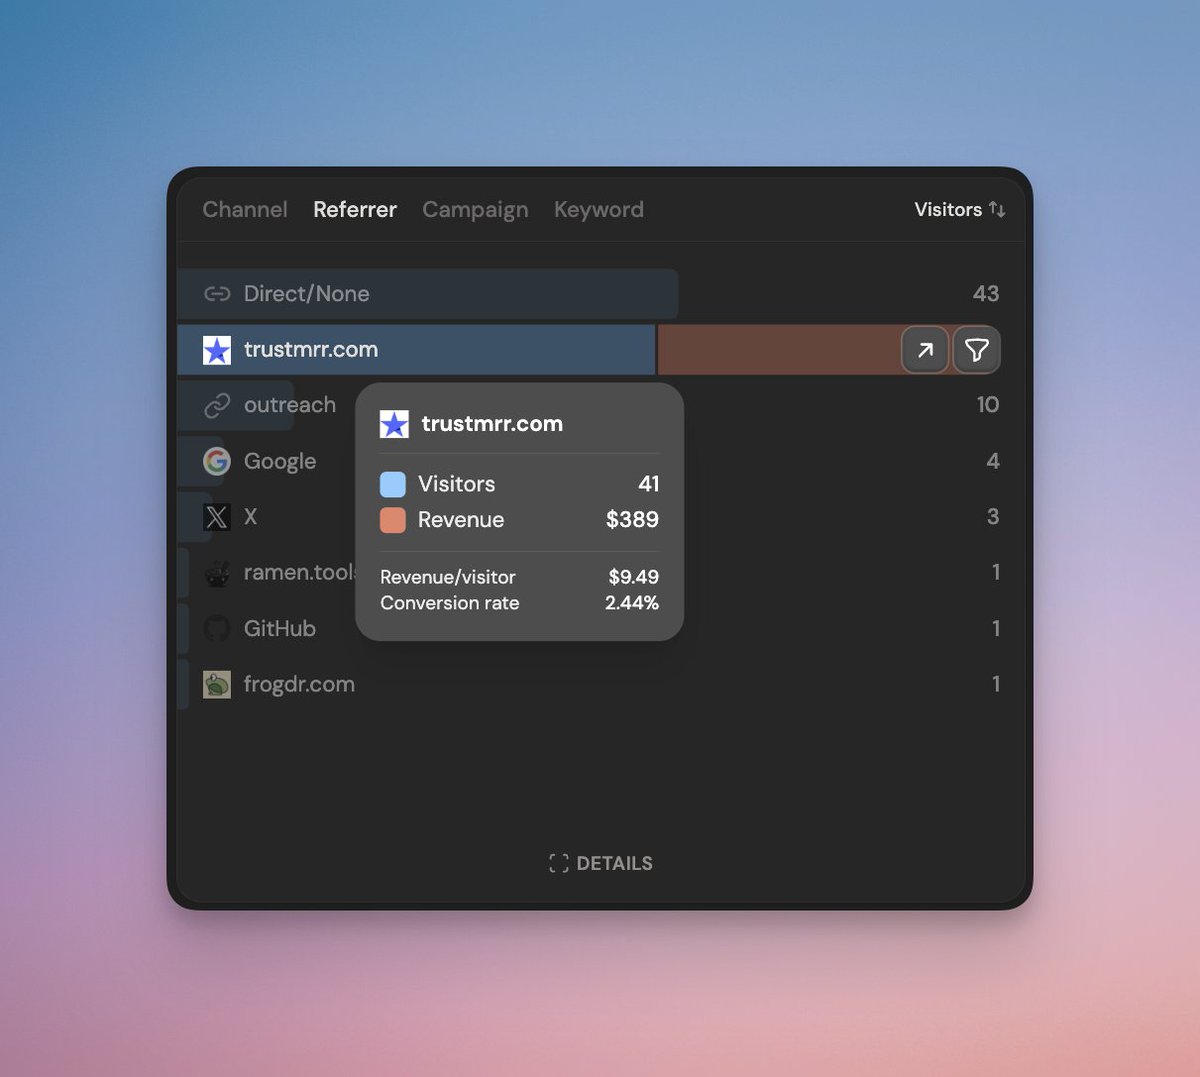Click the tooltip Visitors value 41

(649, 484)
